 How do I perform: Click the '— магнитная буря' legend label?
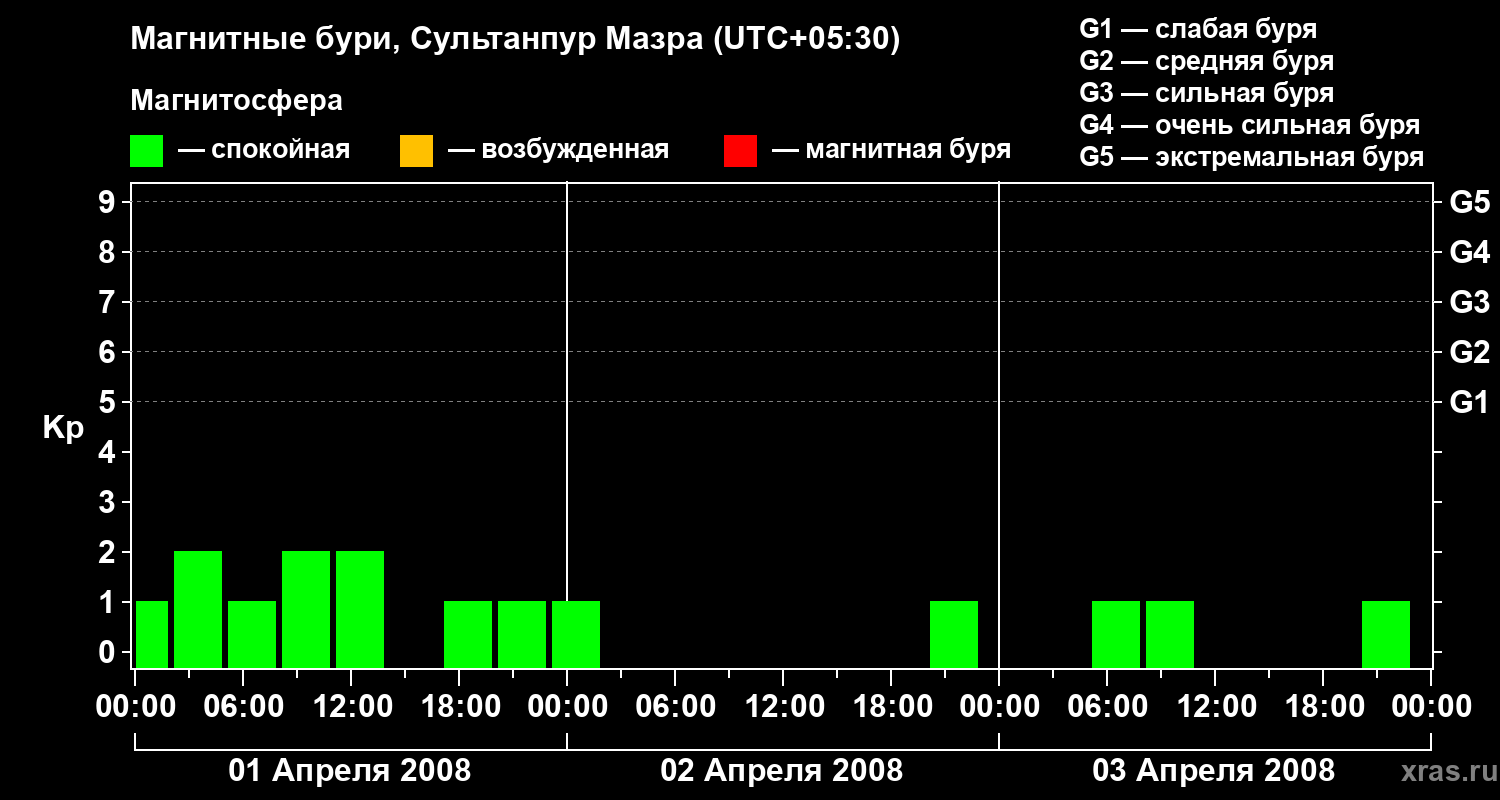click(x=891, y=150)
